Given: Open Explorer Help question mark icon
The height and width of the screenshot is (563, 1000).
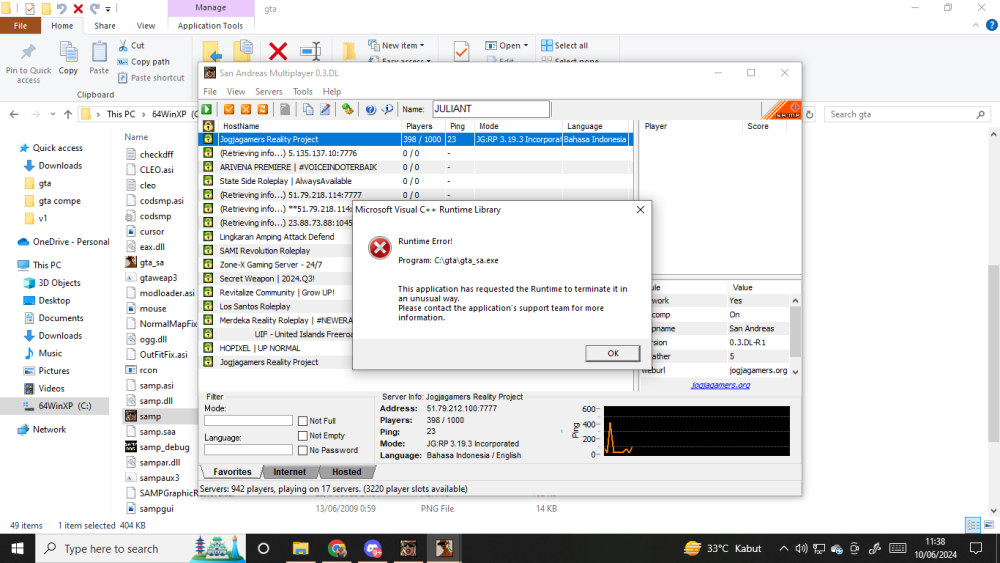Looking at the screenshot, I should point(991,26).
